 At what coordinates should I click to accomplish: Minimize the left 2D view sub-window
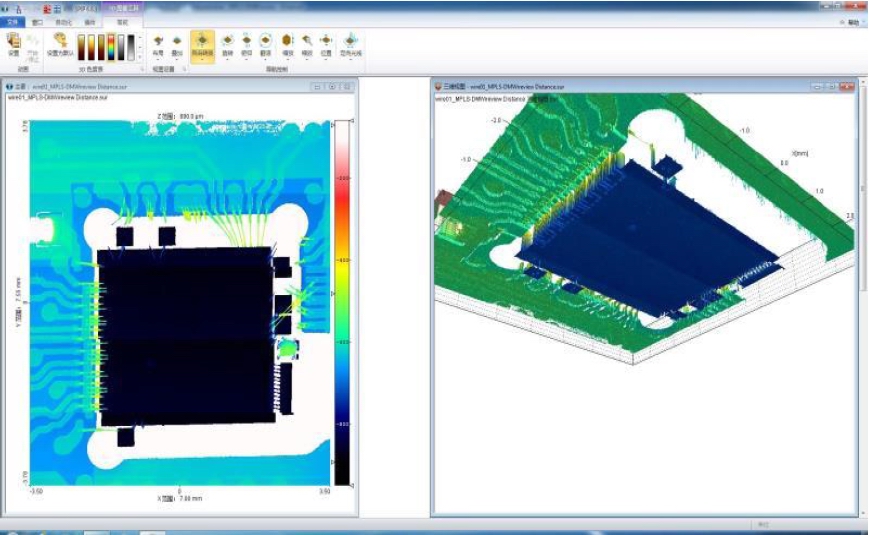(317, 86)
